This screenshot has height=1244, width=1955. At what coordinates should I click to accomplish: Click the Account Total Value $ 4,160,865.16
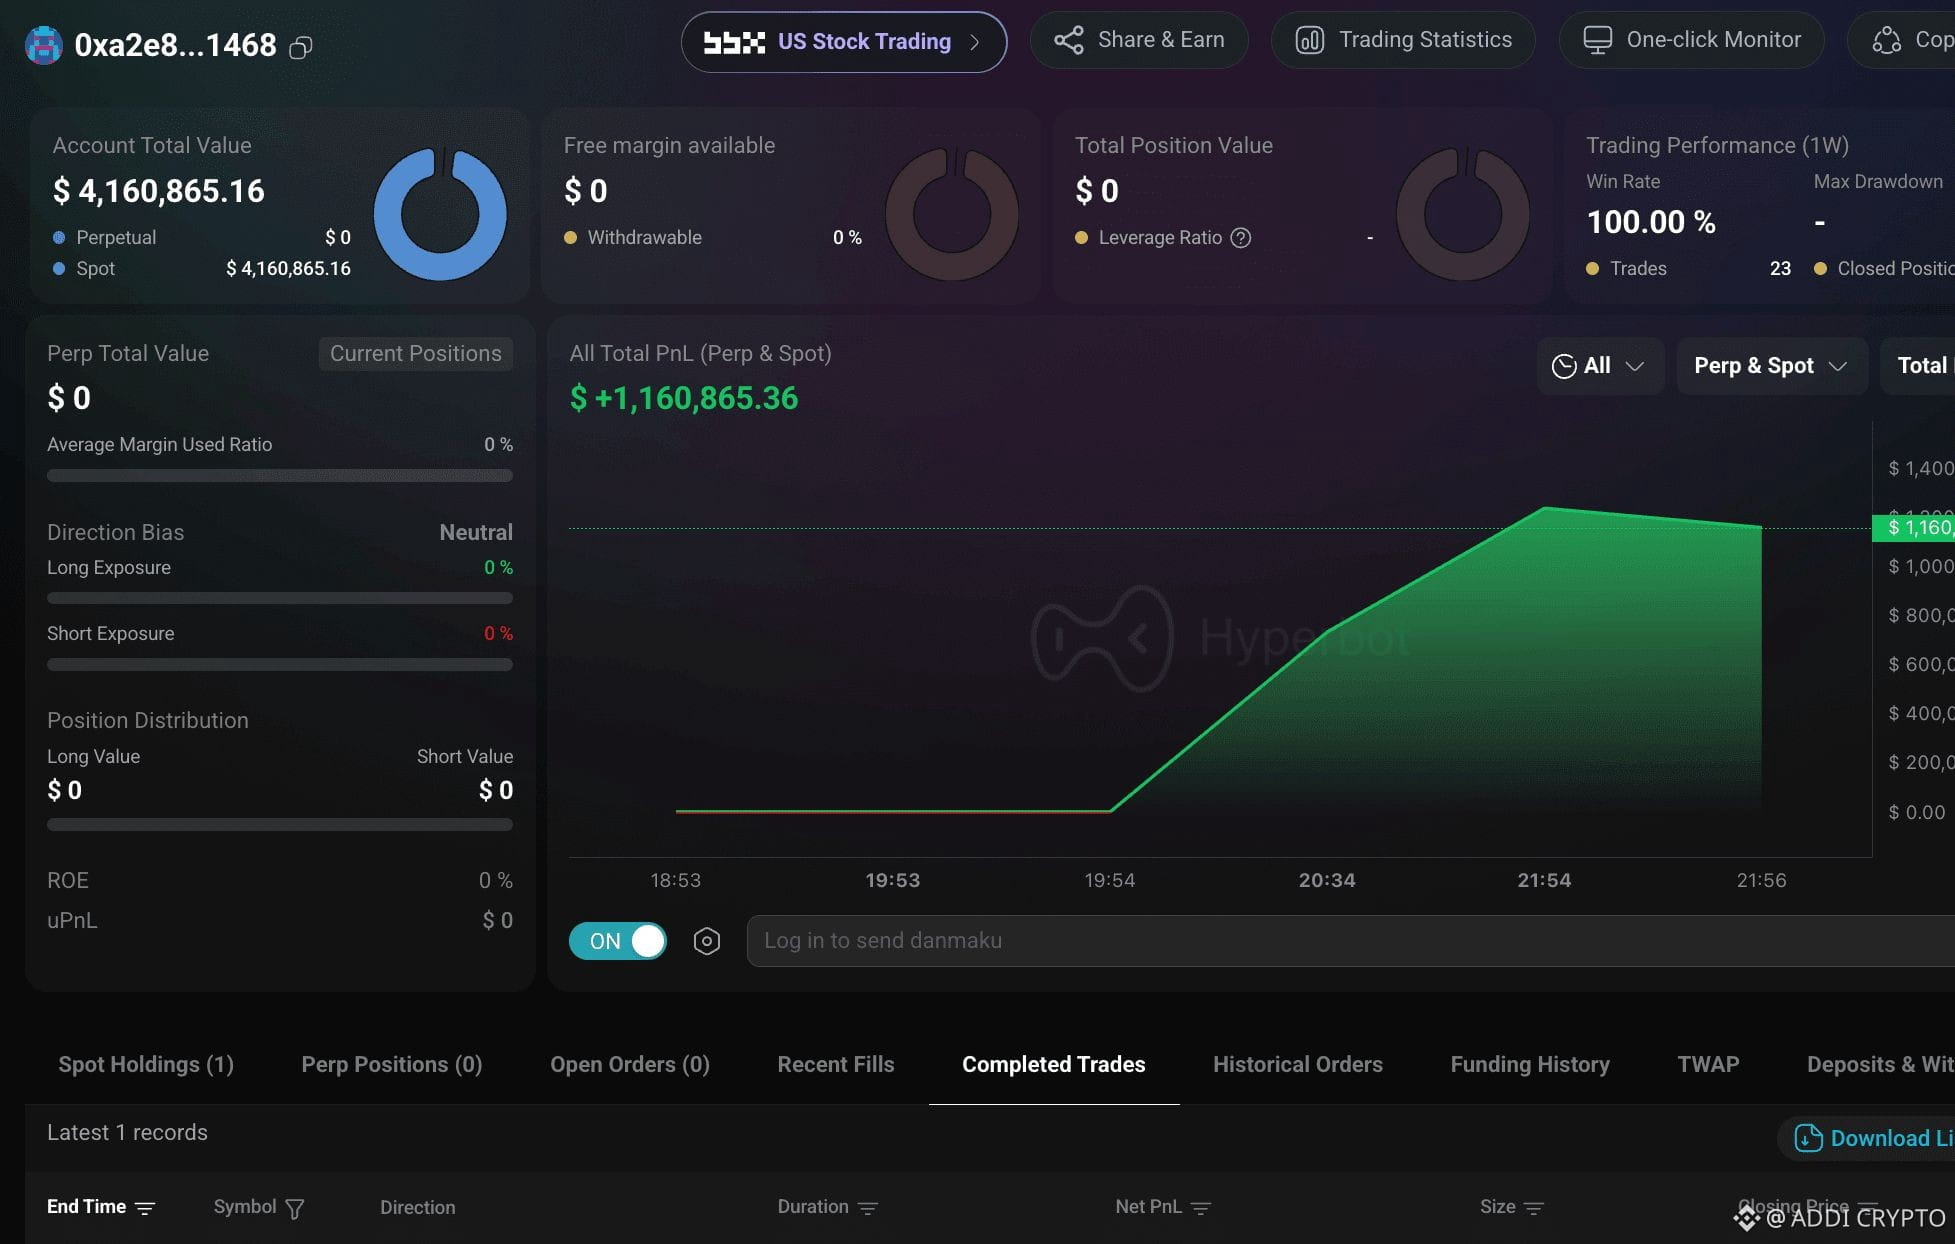[x=159, y=191]
